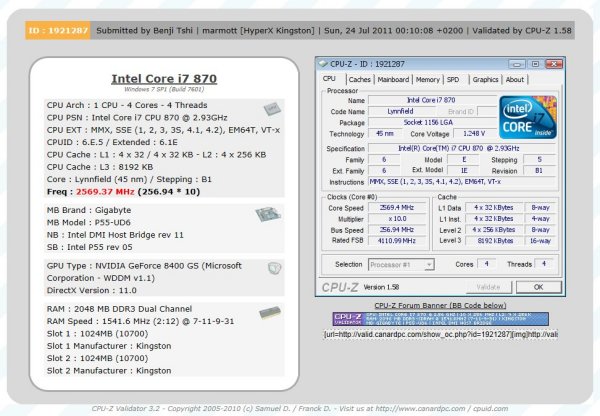The width and height of the screenshot is (600, 416).
Task: Click the RAM Speed : 1541.6 MHz line
Action: [x=140, y=321]
